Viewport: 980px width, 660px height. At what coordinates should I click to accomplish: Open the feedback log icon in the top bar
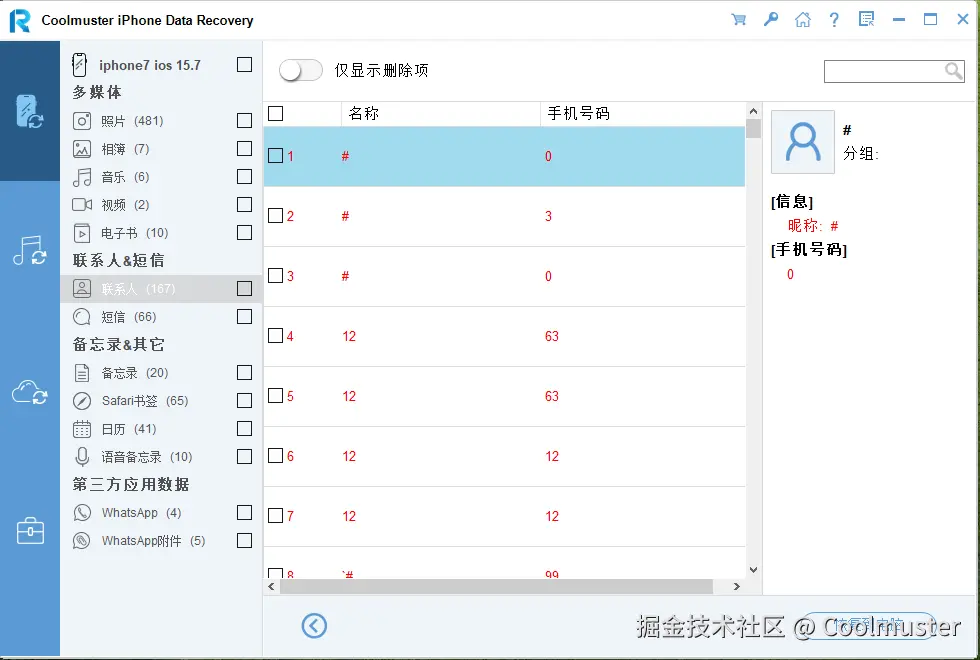point(866,19)
